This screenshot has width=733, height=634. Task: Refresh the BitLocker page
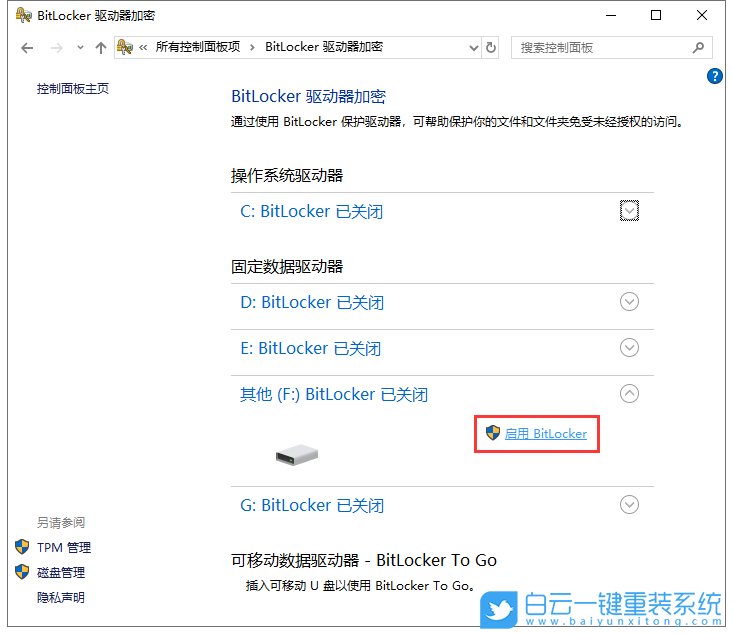(x=490, y=48)
